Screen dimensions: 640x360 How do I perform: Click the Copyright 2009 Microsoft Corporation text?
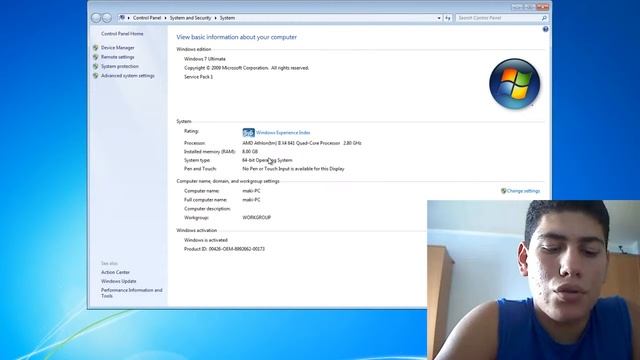pos(246,68)
